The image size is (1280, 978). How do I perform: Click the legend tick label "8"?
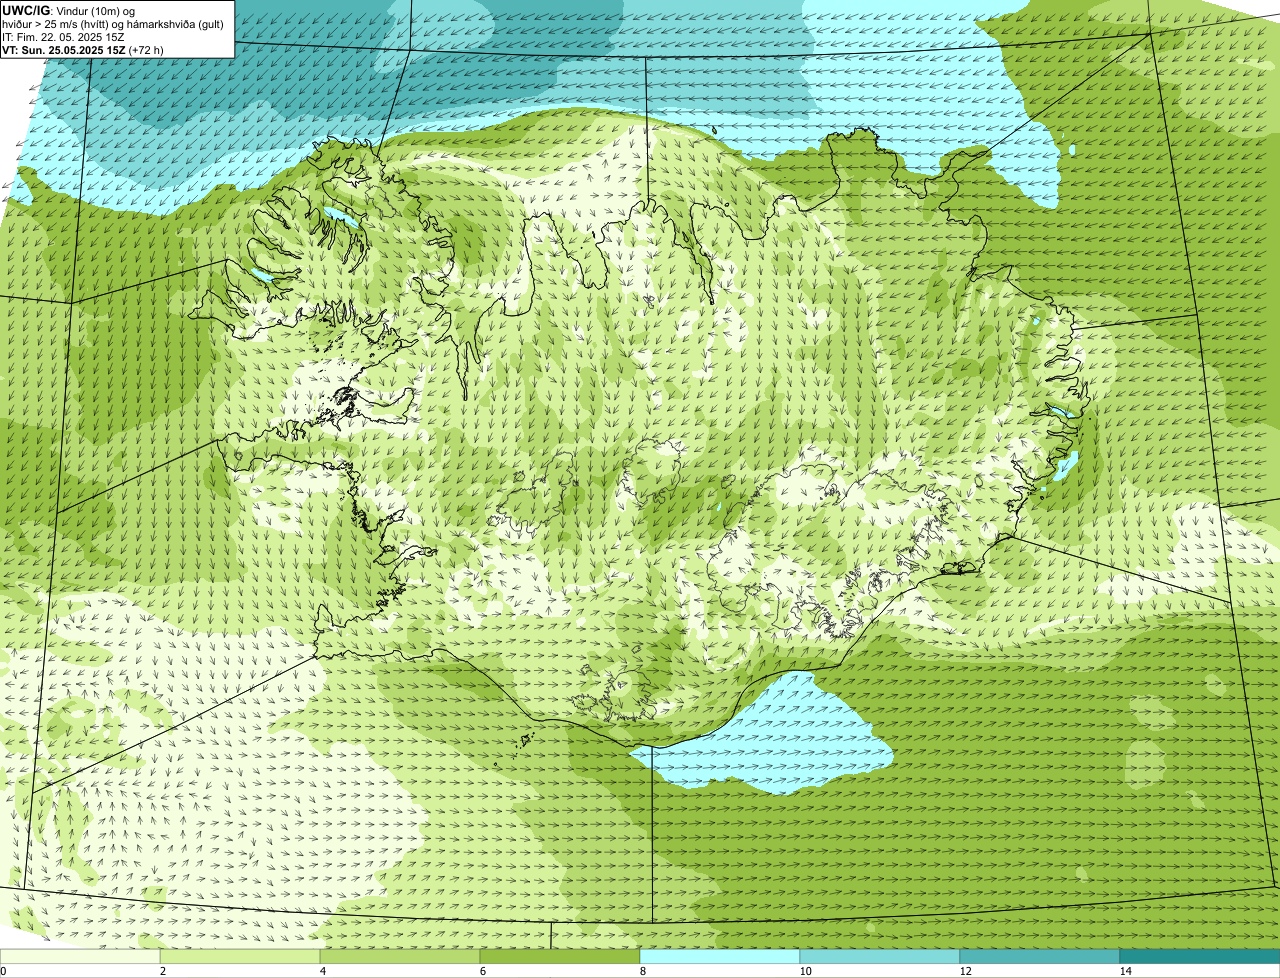[642, 971]
